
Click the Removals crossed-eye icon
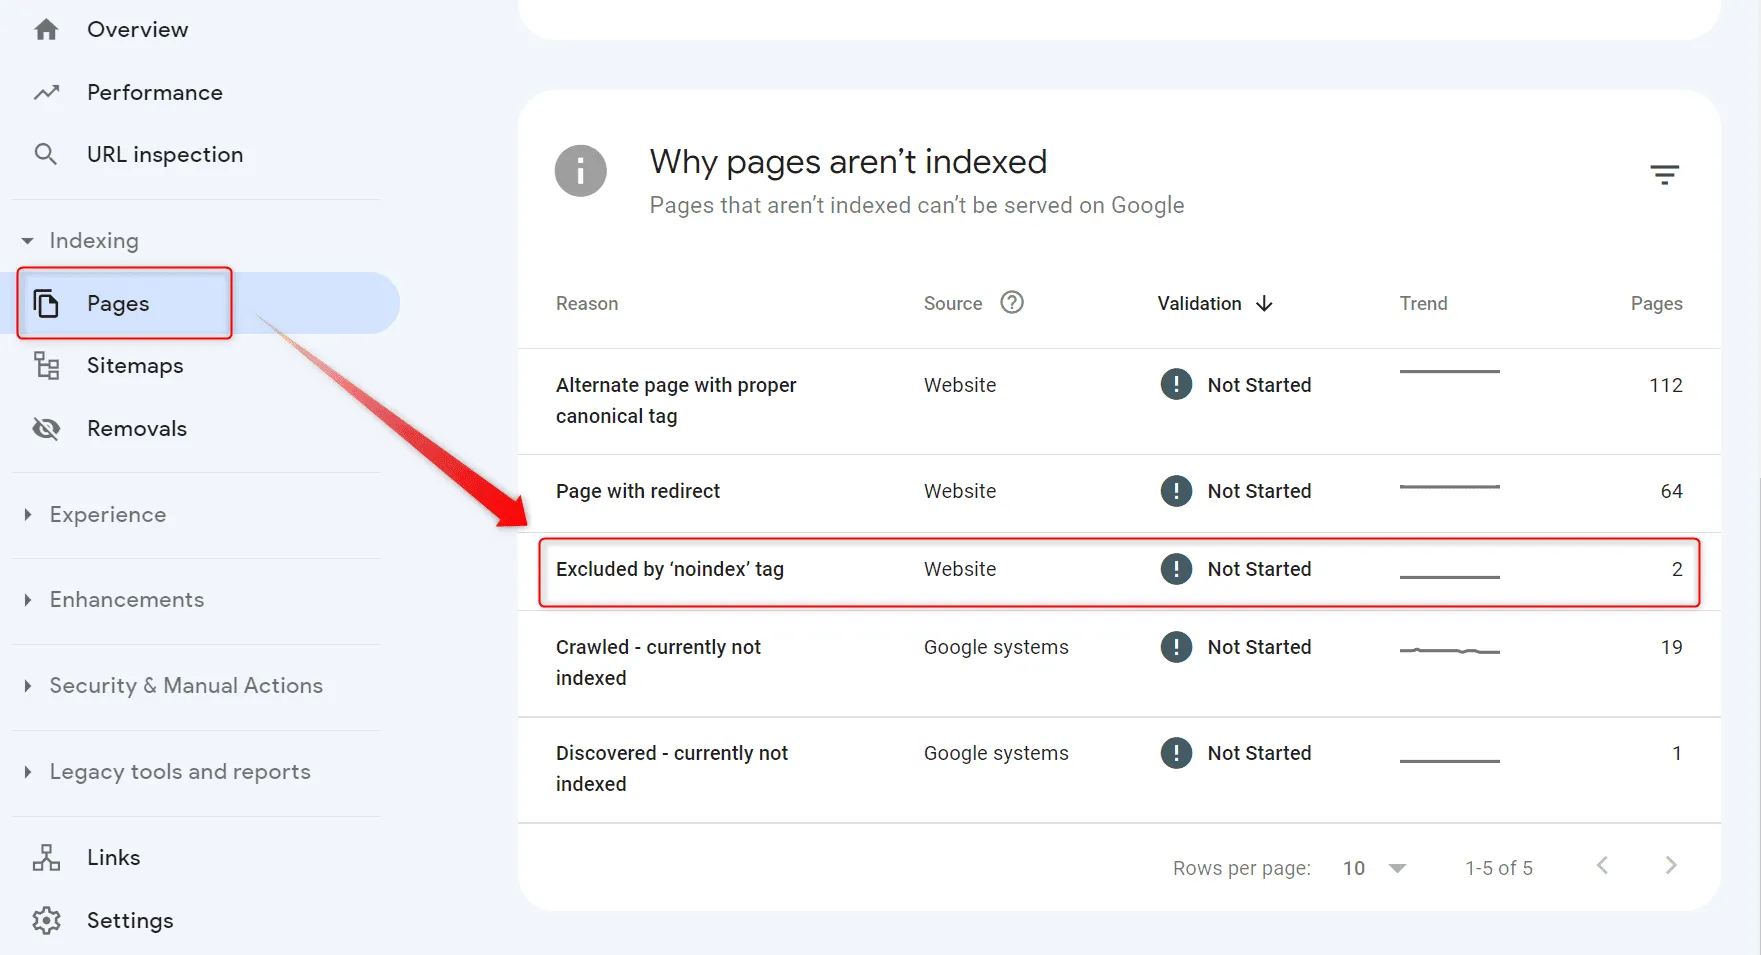click(x=46, y=429)
